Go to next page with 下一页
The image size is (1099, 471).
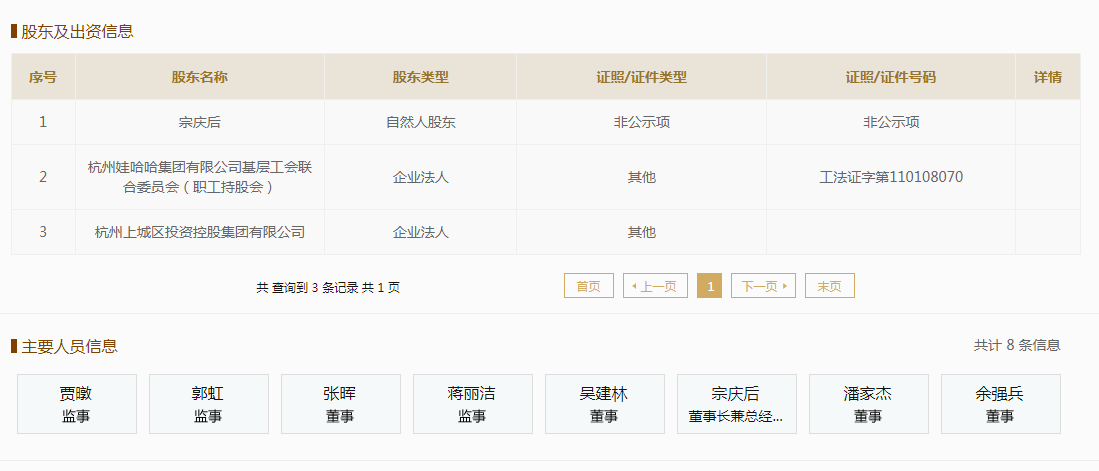(x=763, y=286)
